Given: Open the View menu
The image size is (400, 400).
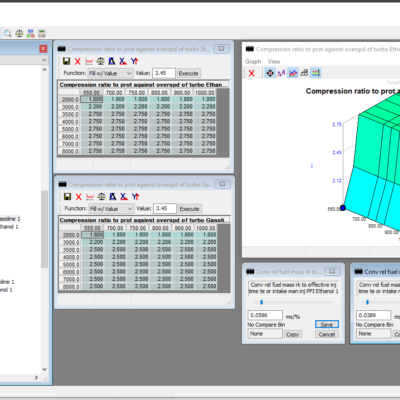Looking at the screenshot, I should [274, 61].
